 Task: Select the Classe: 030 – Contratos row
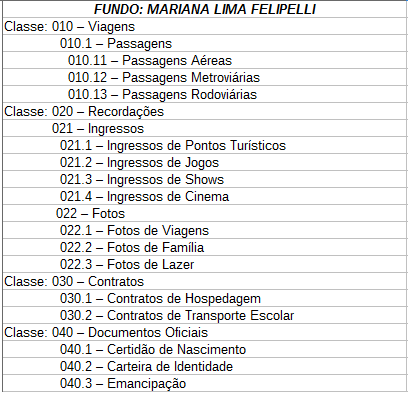pos(205,281)
